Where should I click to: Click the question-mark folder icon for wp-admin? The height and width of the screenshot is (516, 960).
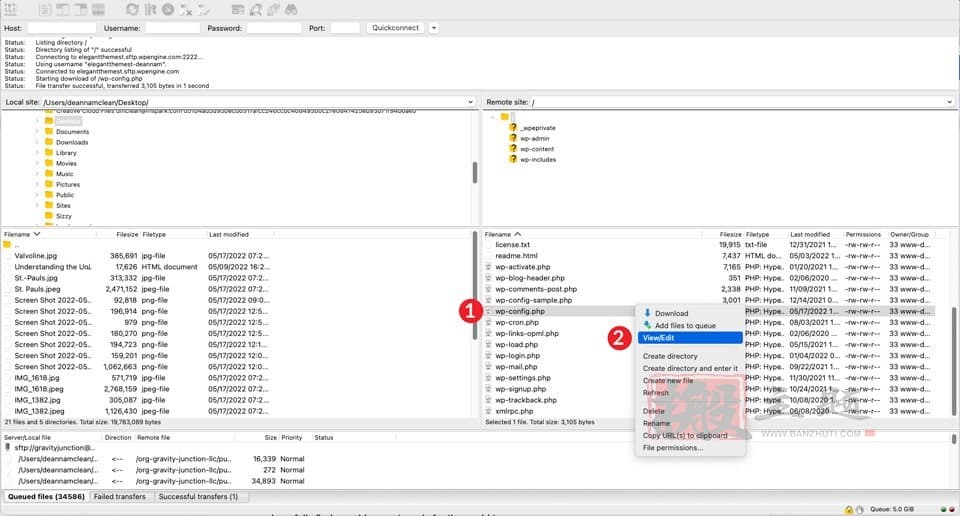[x=513, y=138]
